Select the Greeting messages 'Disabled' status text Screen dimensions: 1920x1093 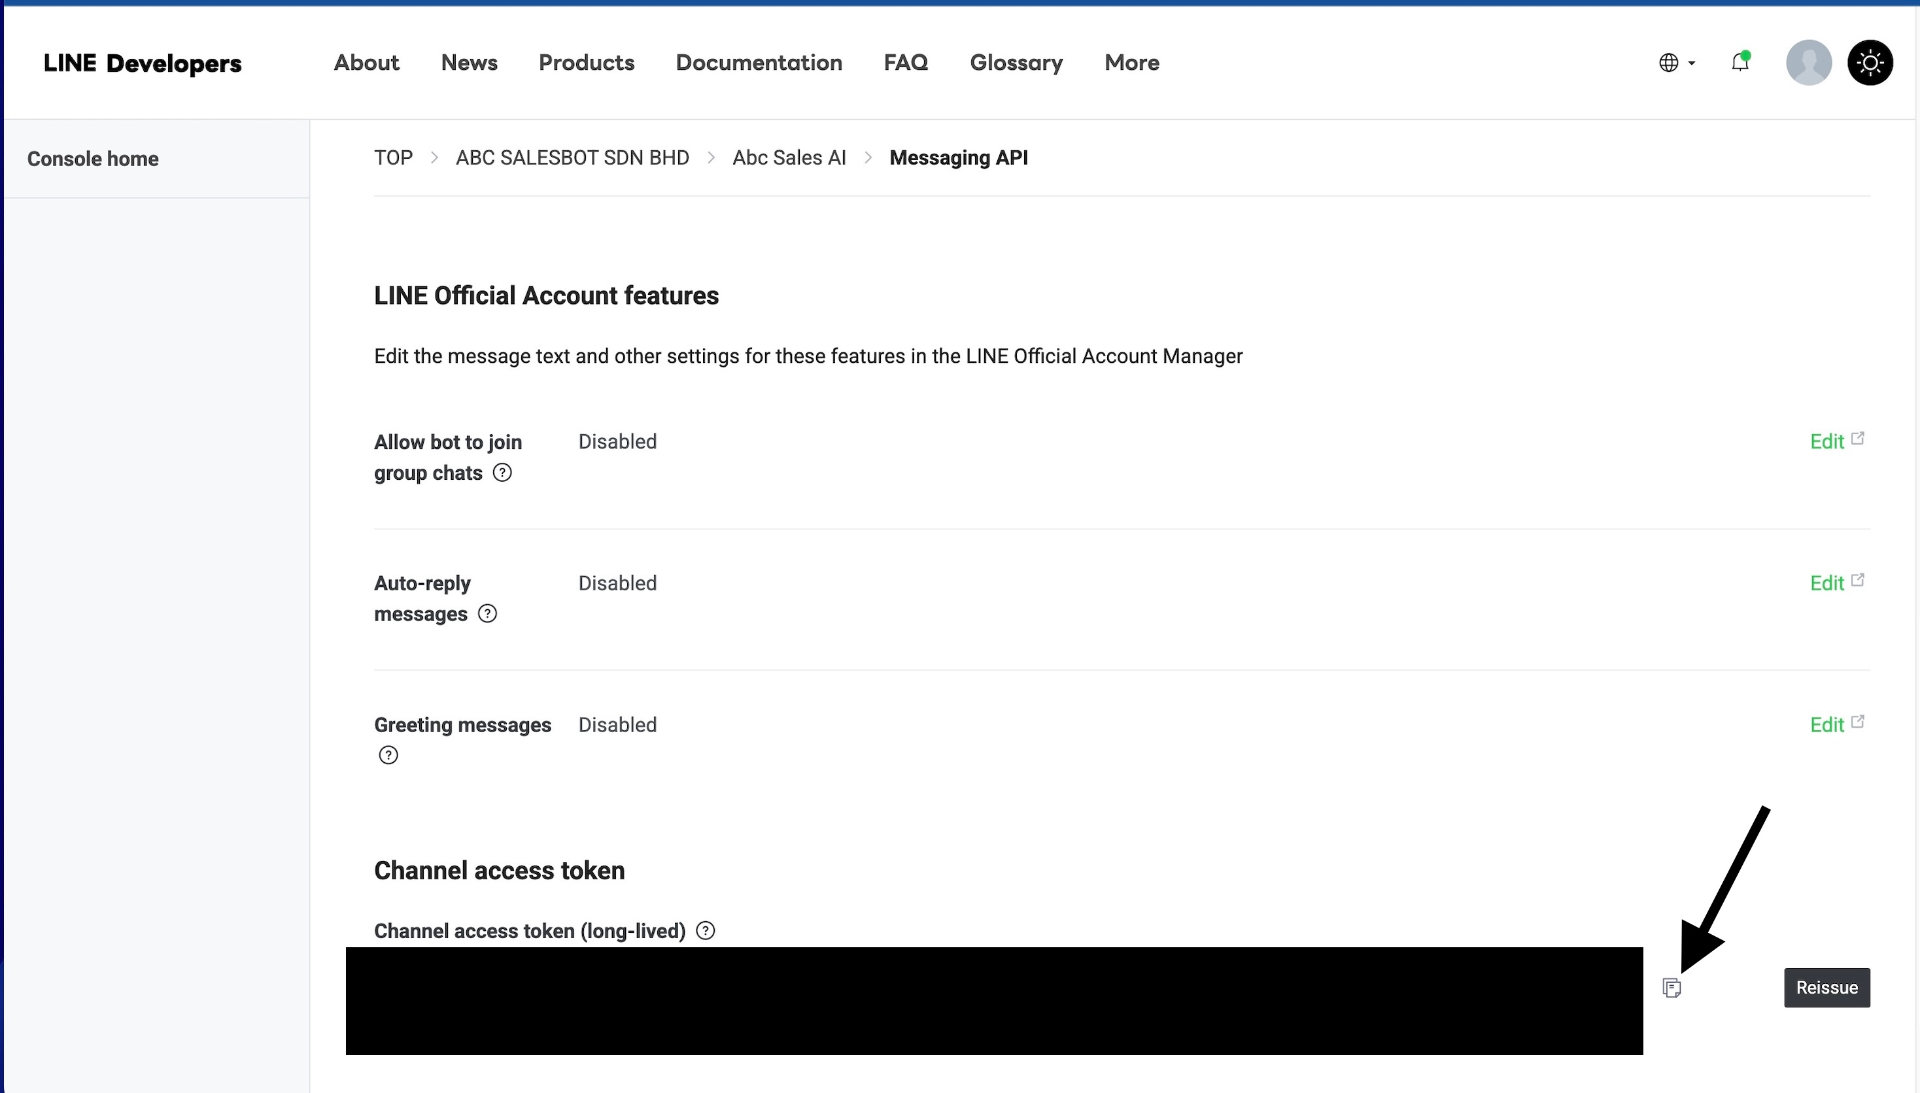coord(618,725)
